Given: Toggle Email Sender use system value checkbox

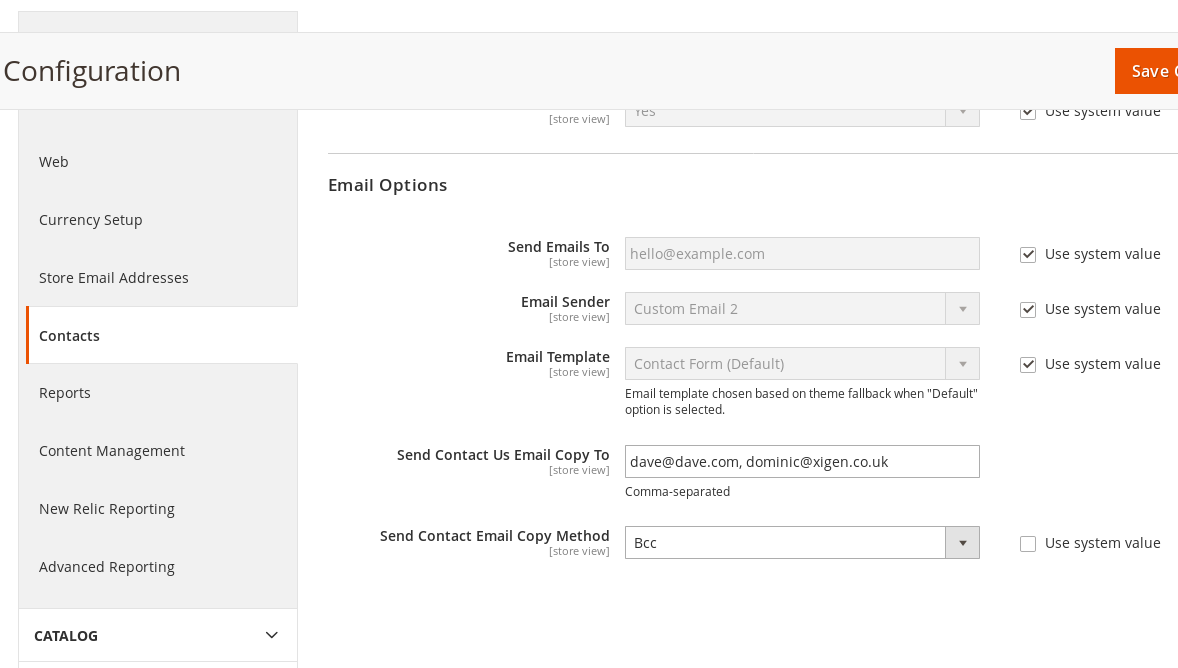Looking at the screenshot, I should [1028, 310].
